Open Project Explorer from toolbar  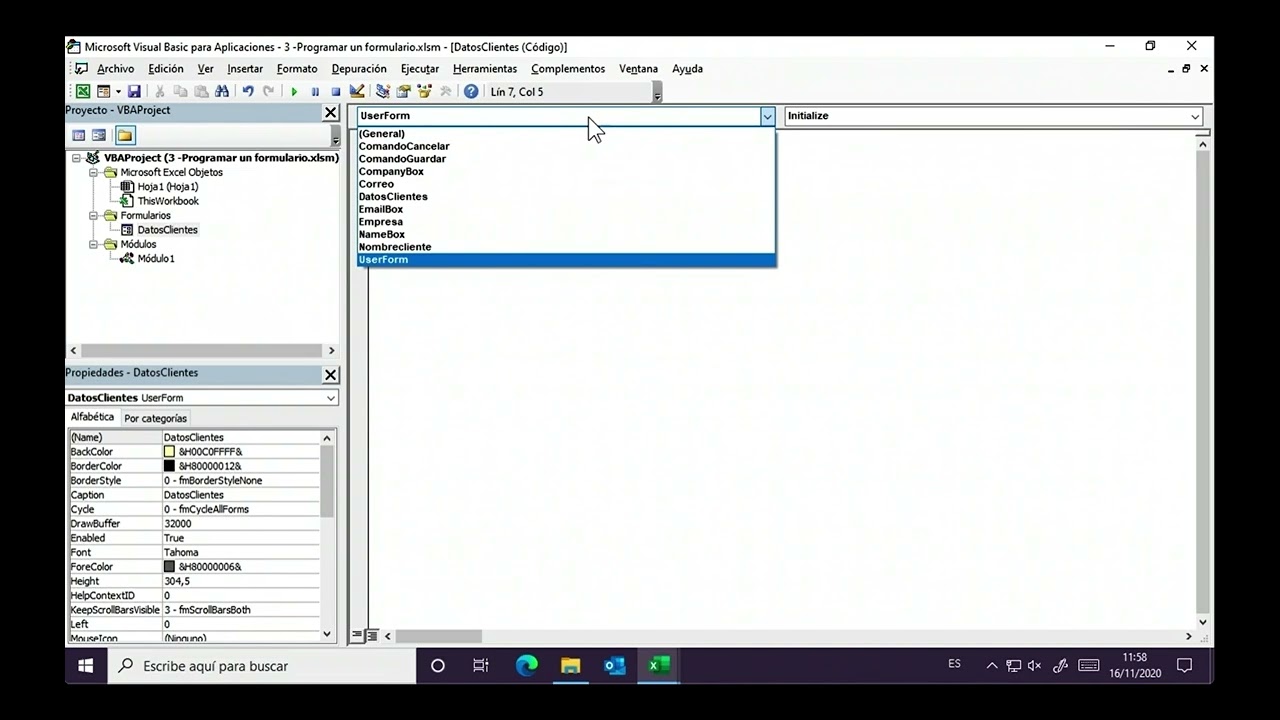(x=383, y=92)
